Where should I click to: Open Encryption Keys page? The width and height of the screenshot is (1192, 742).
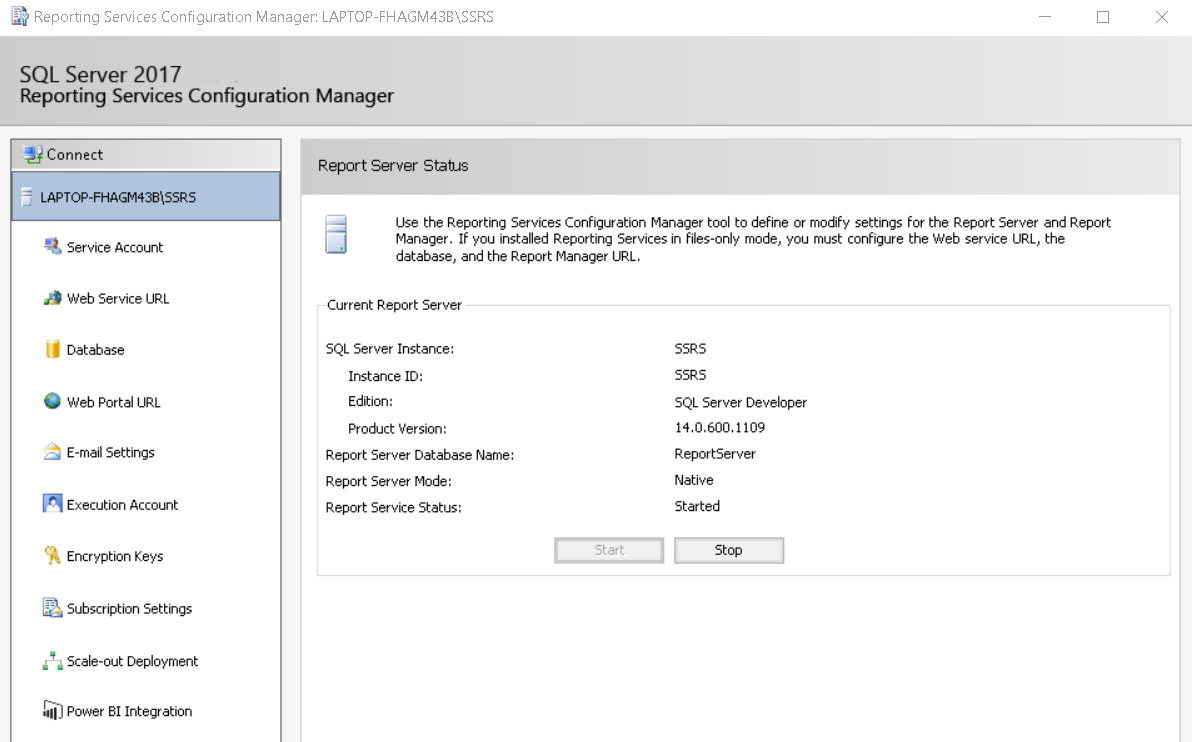pyautogui.click(x=115, y=556)
